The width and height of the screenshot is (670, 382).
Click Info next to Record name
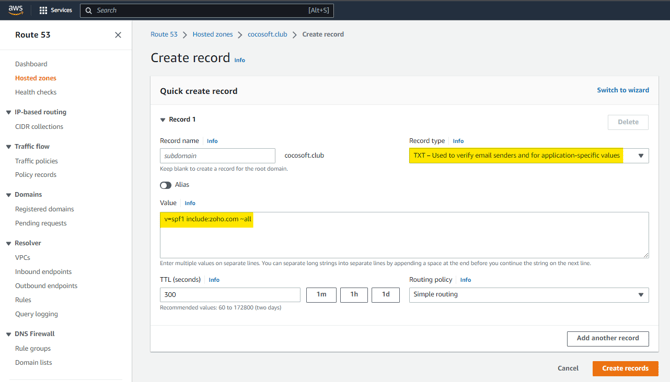(212, 141)
